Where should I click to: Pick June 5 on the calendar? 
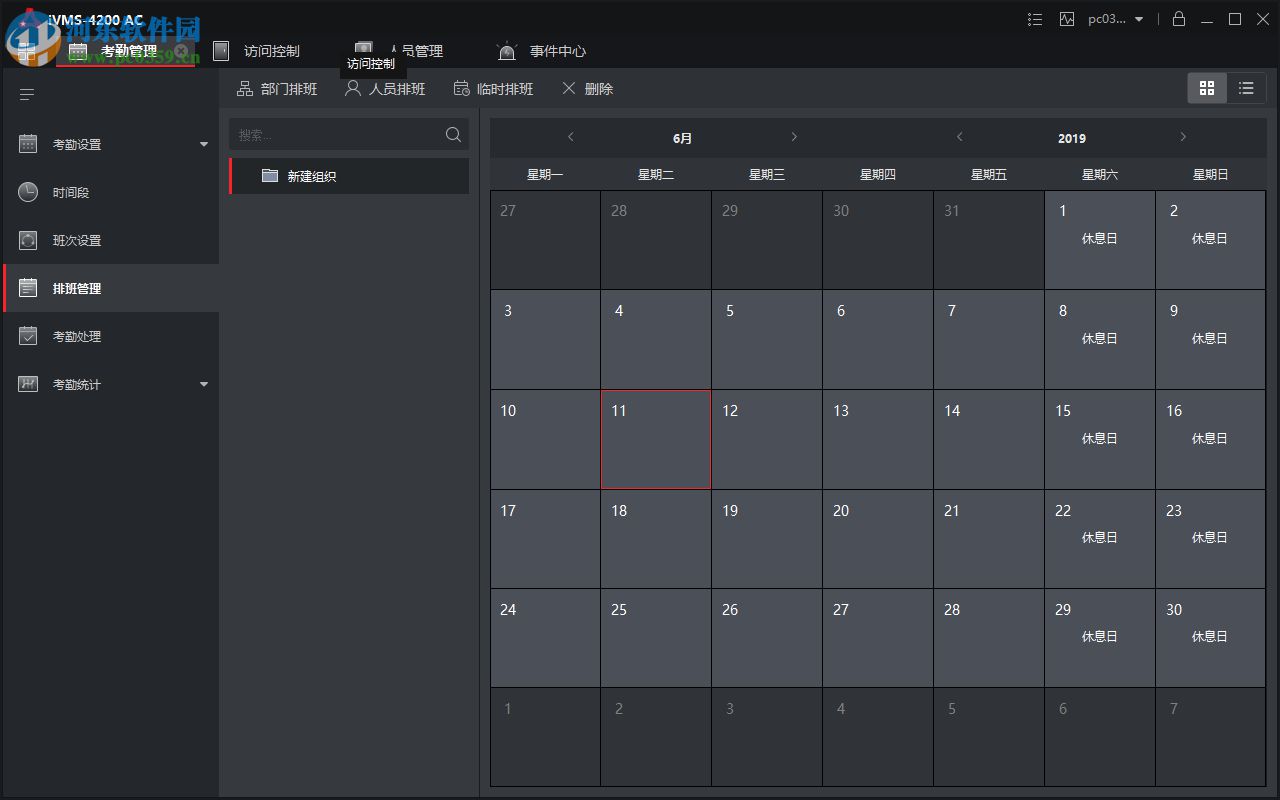coord(767,340)
